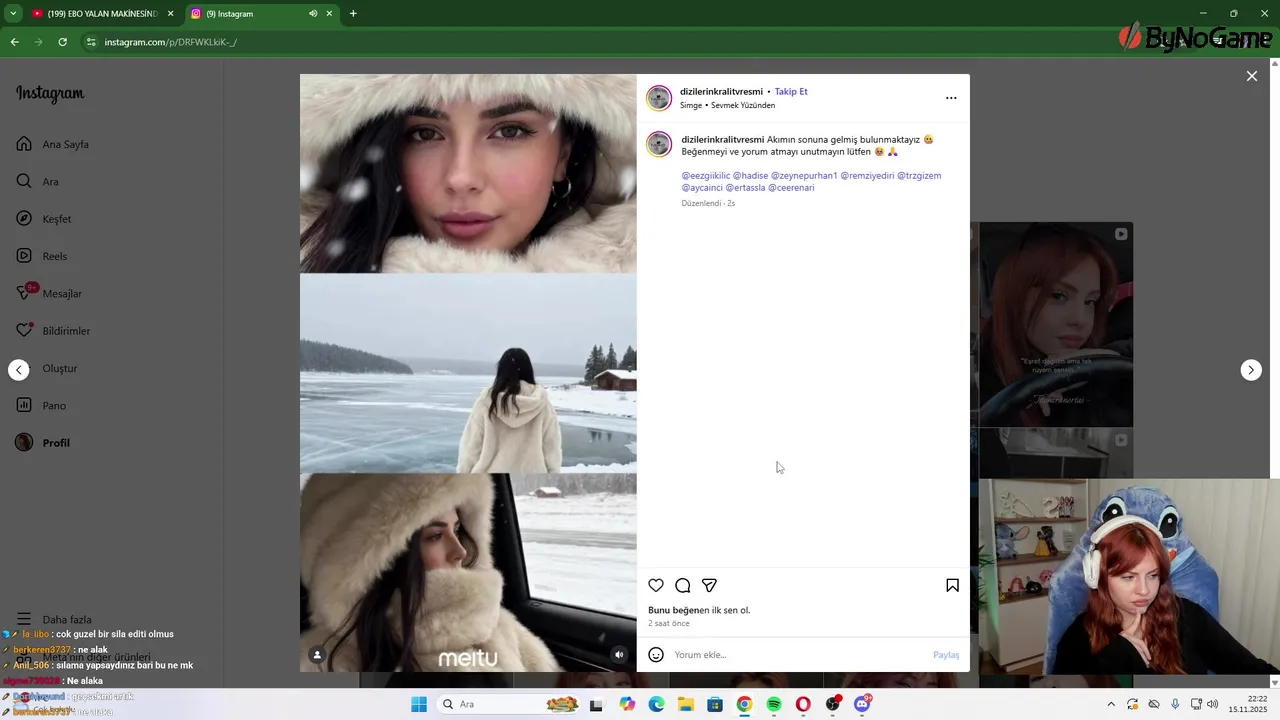
Task: Go to previous post arrow
Action: [x=19, y=370]
